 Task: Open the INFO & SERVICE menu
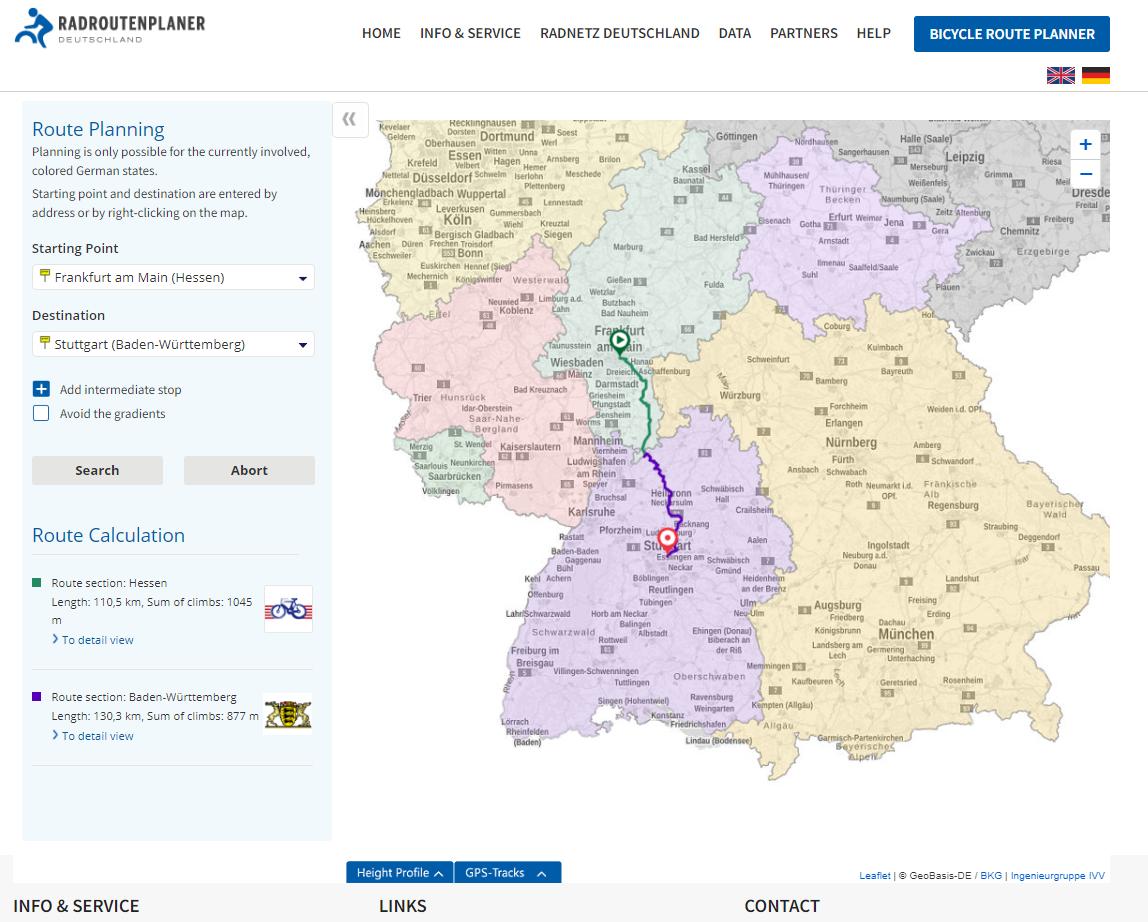(x=470, y=33)
